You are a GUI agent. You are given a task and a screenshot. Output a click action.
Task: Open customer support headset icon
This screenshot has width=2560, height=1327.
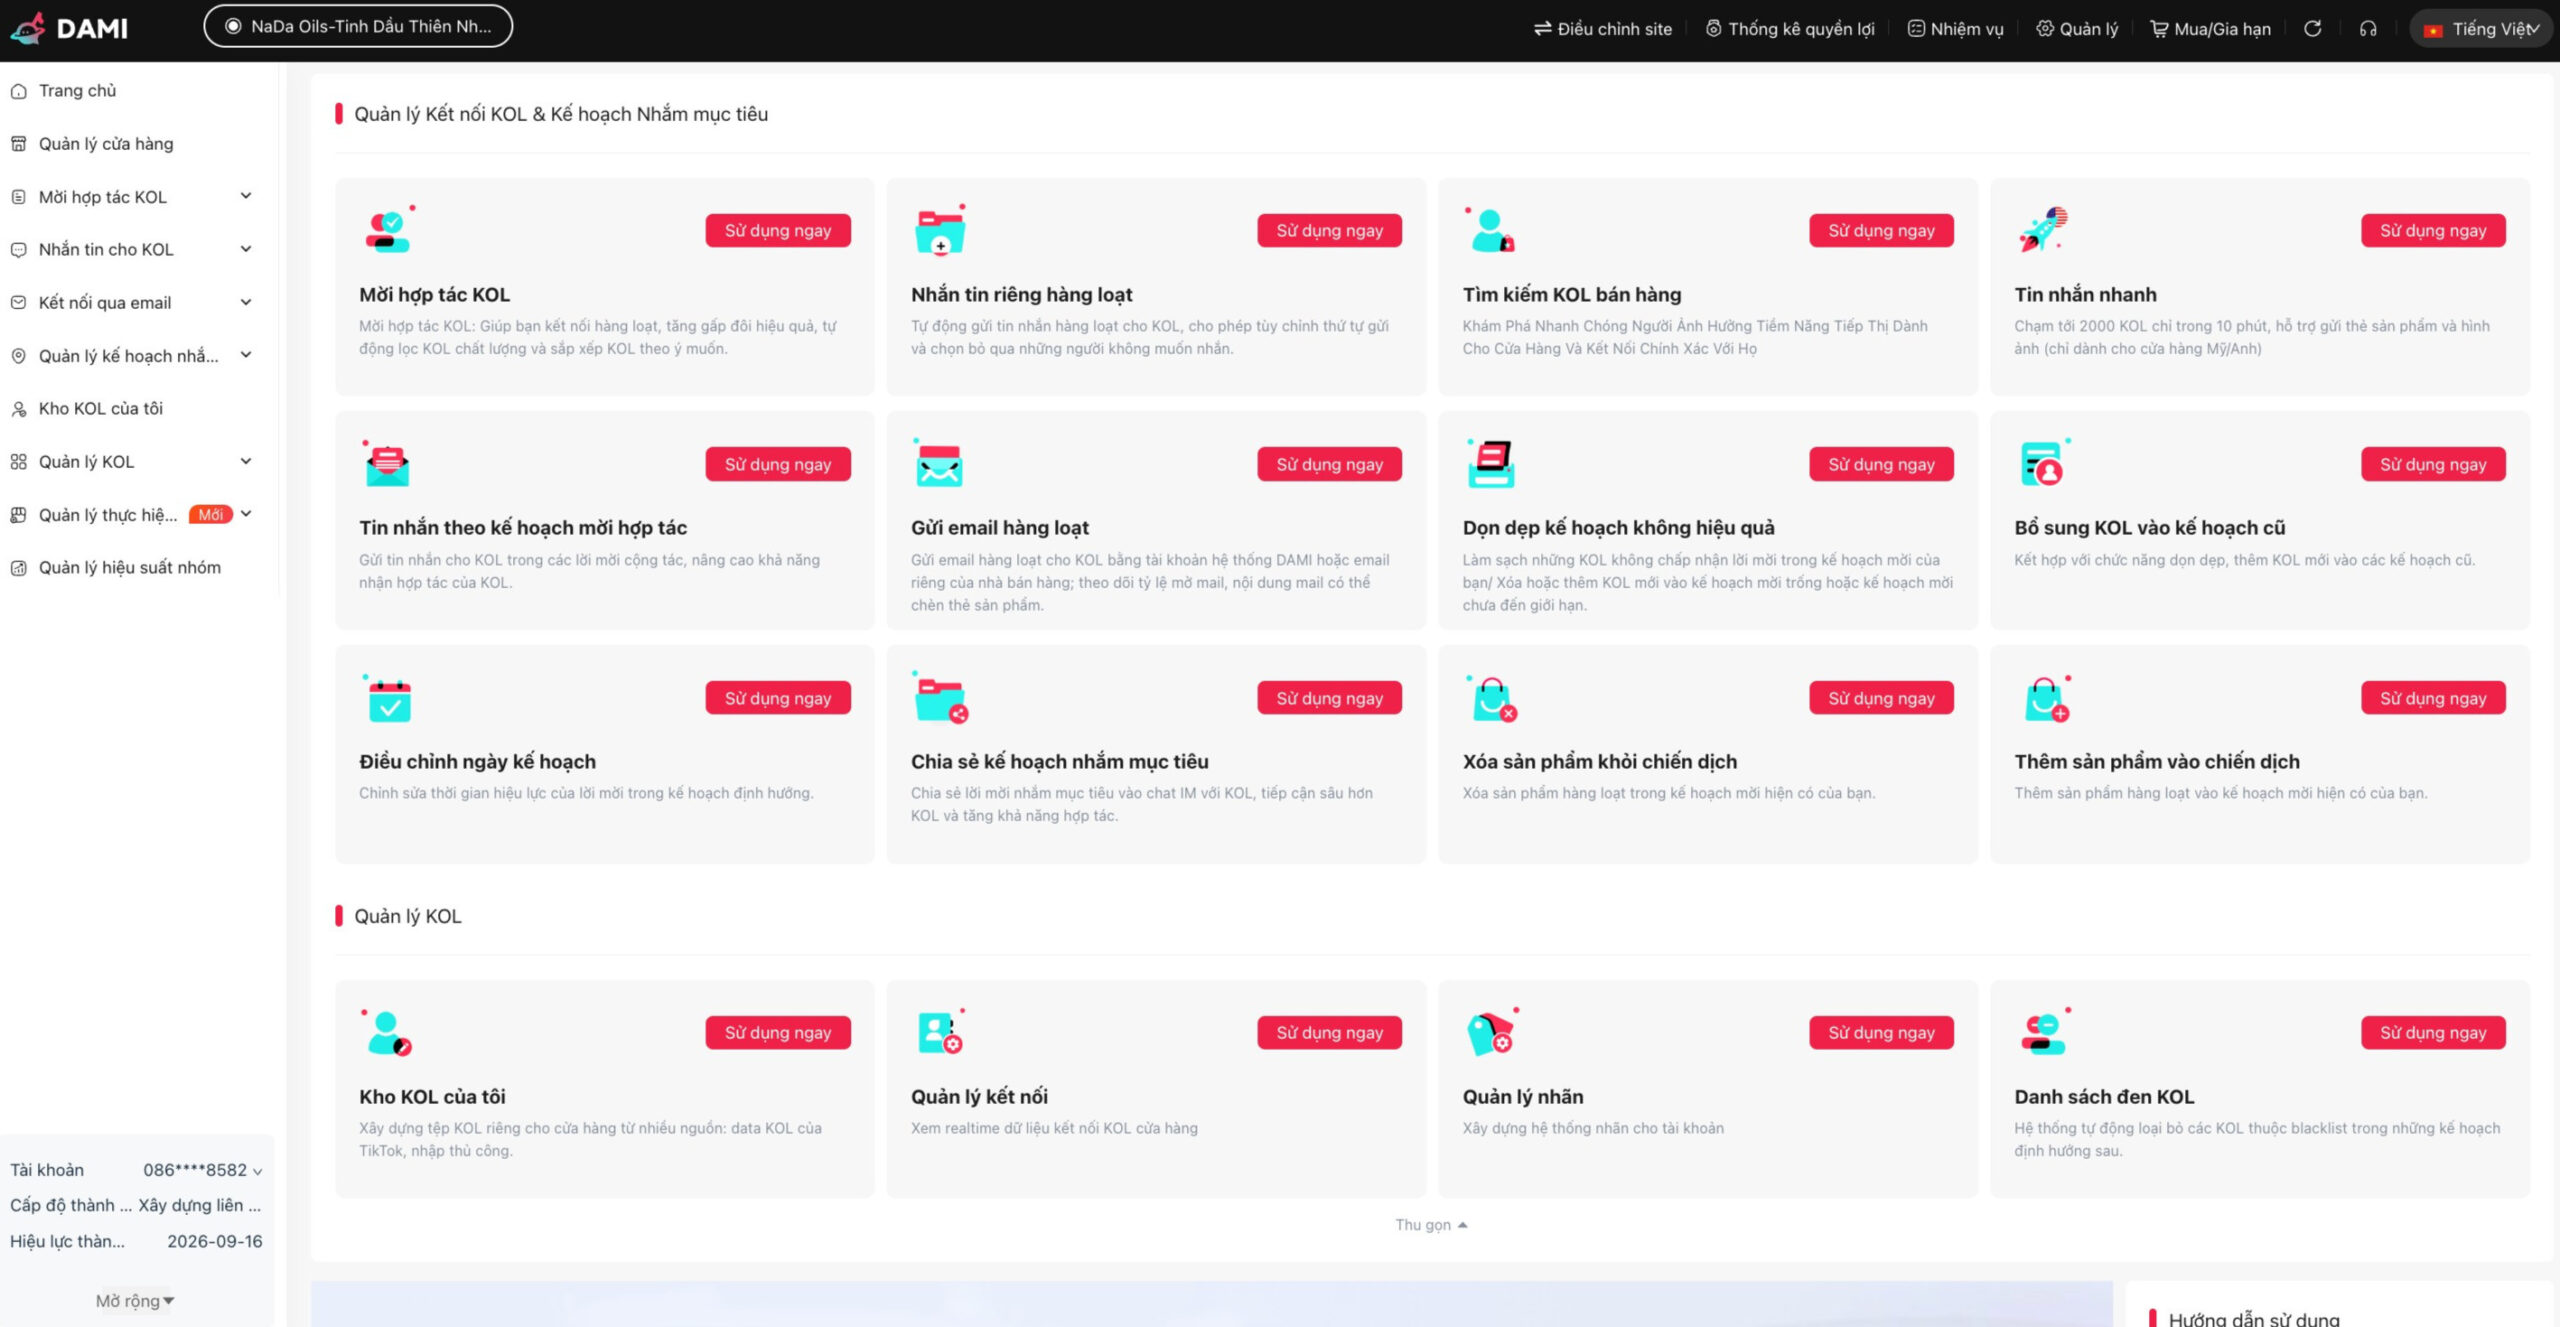pos(2367,29)
